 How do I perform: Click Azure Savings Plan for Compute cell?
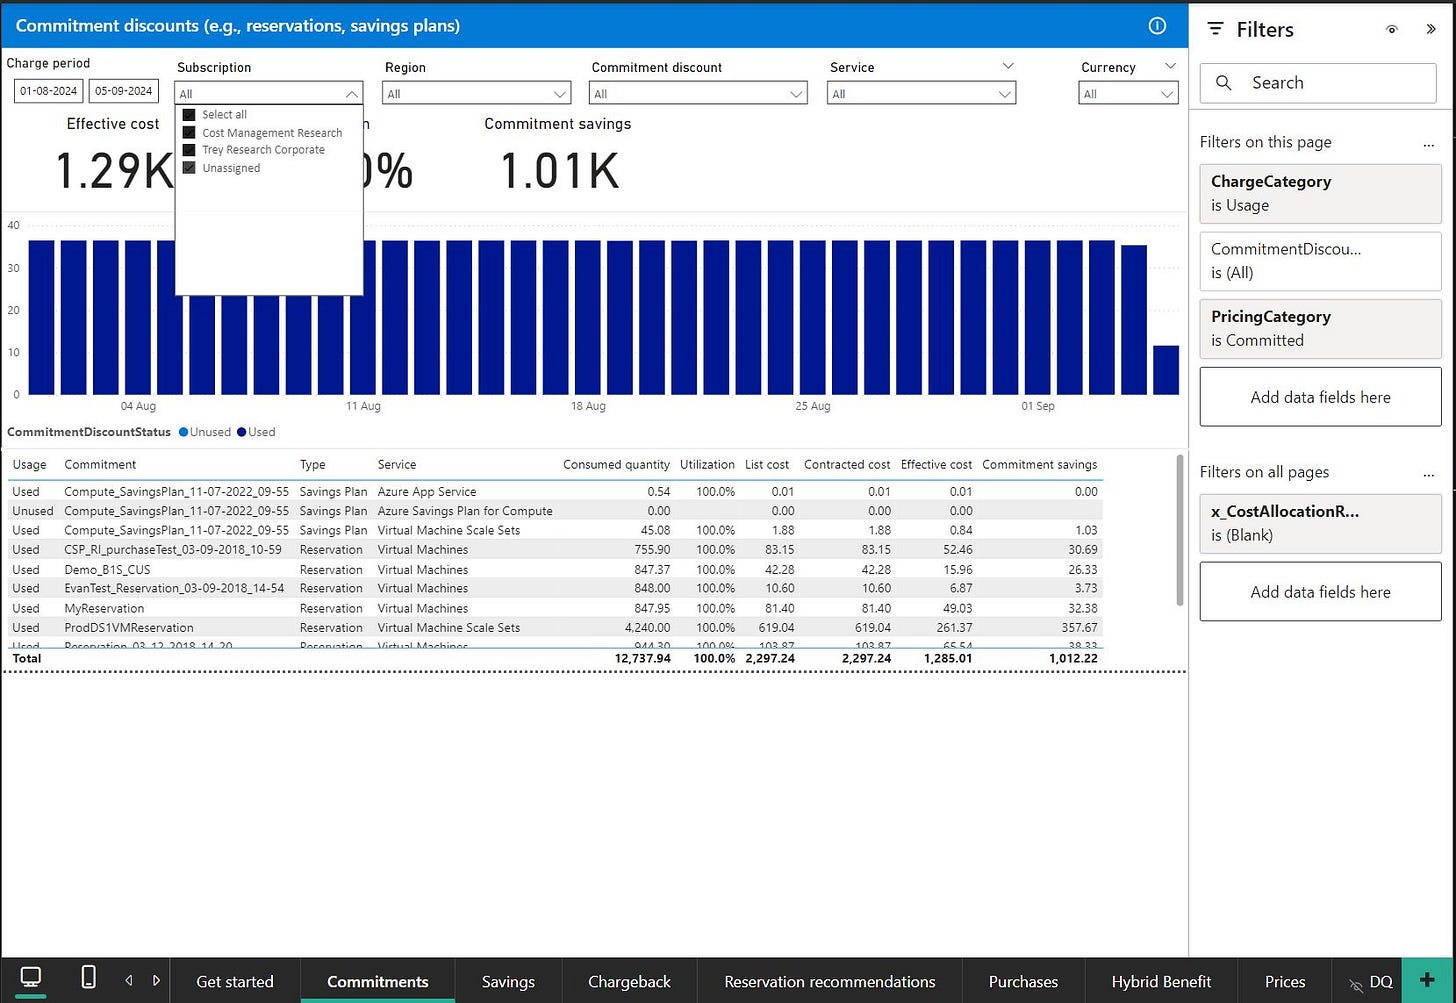465,511
